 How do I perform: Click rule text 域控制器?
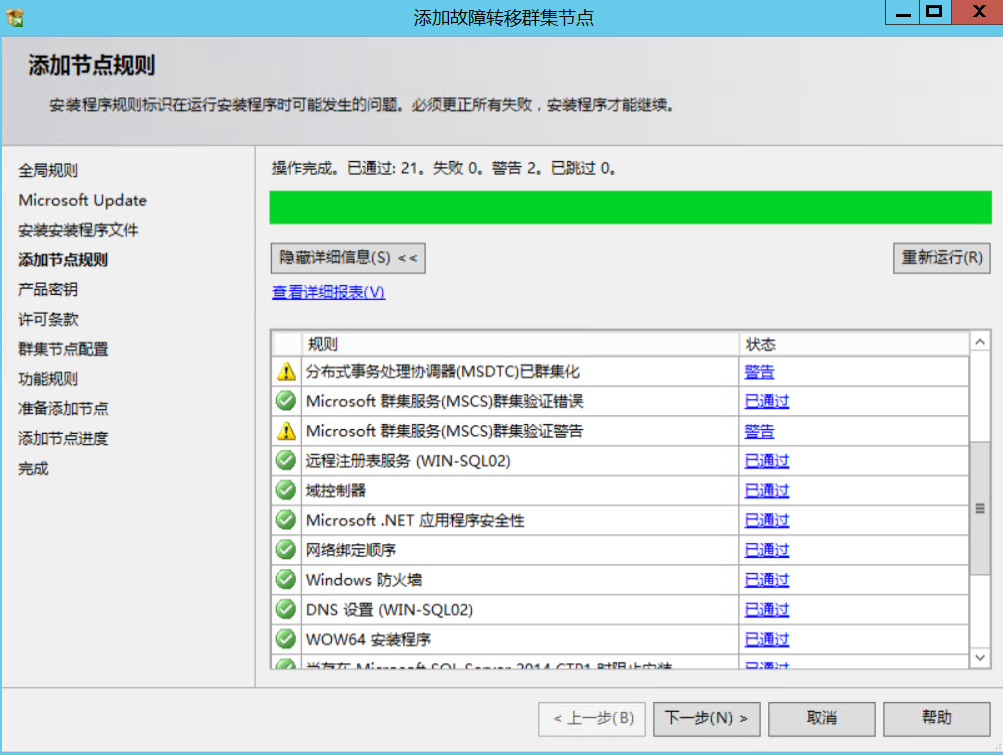click(336, 491)
